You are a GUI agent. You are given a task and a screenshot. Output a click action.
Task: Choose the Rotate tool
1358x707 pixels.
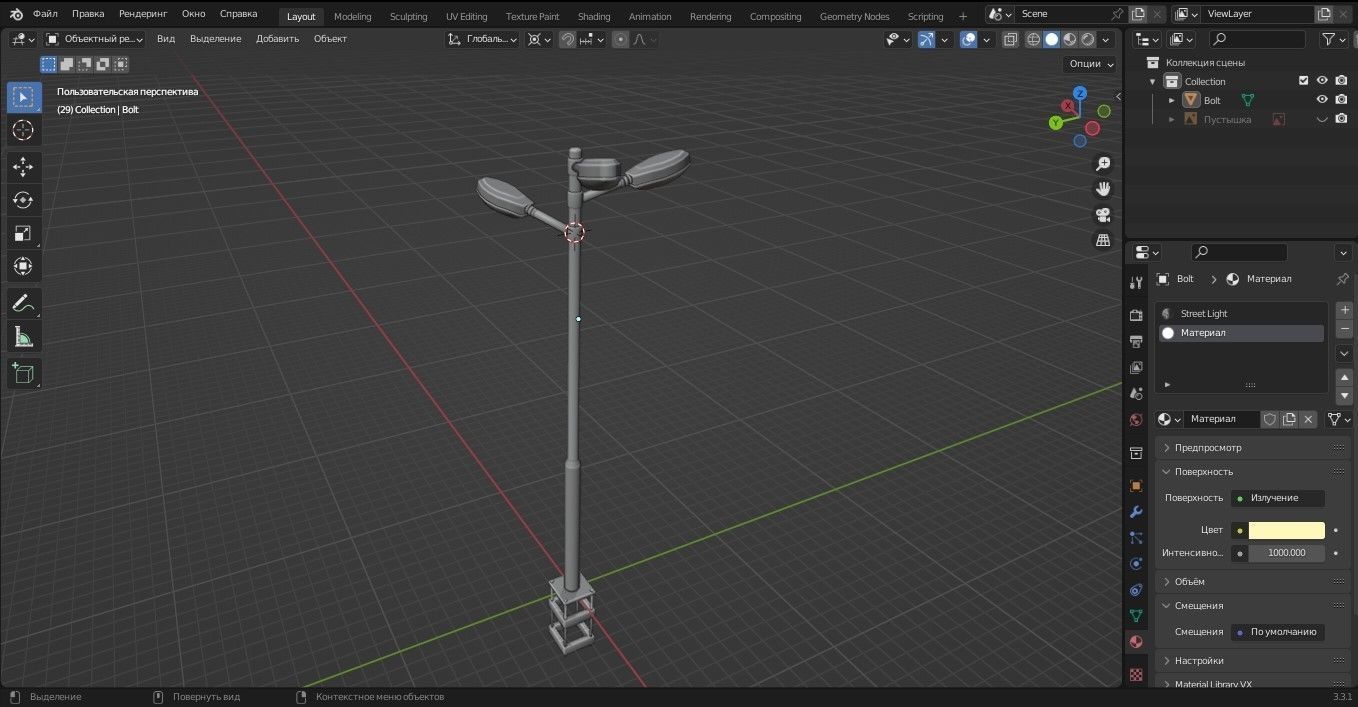[23, 200]
